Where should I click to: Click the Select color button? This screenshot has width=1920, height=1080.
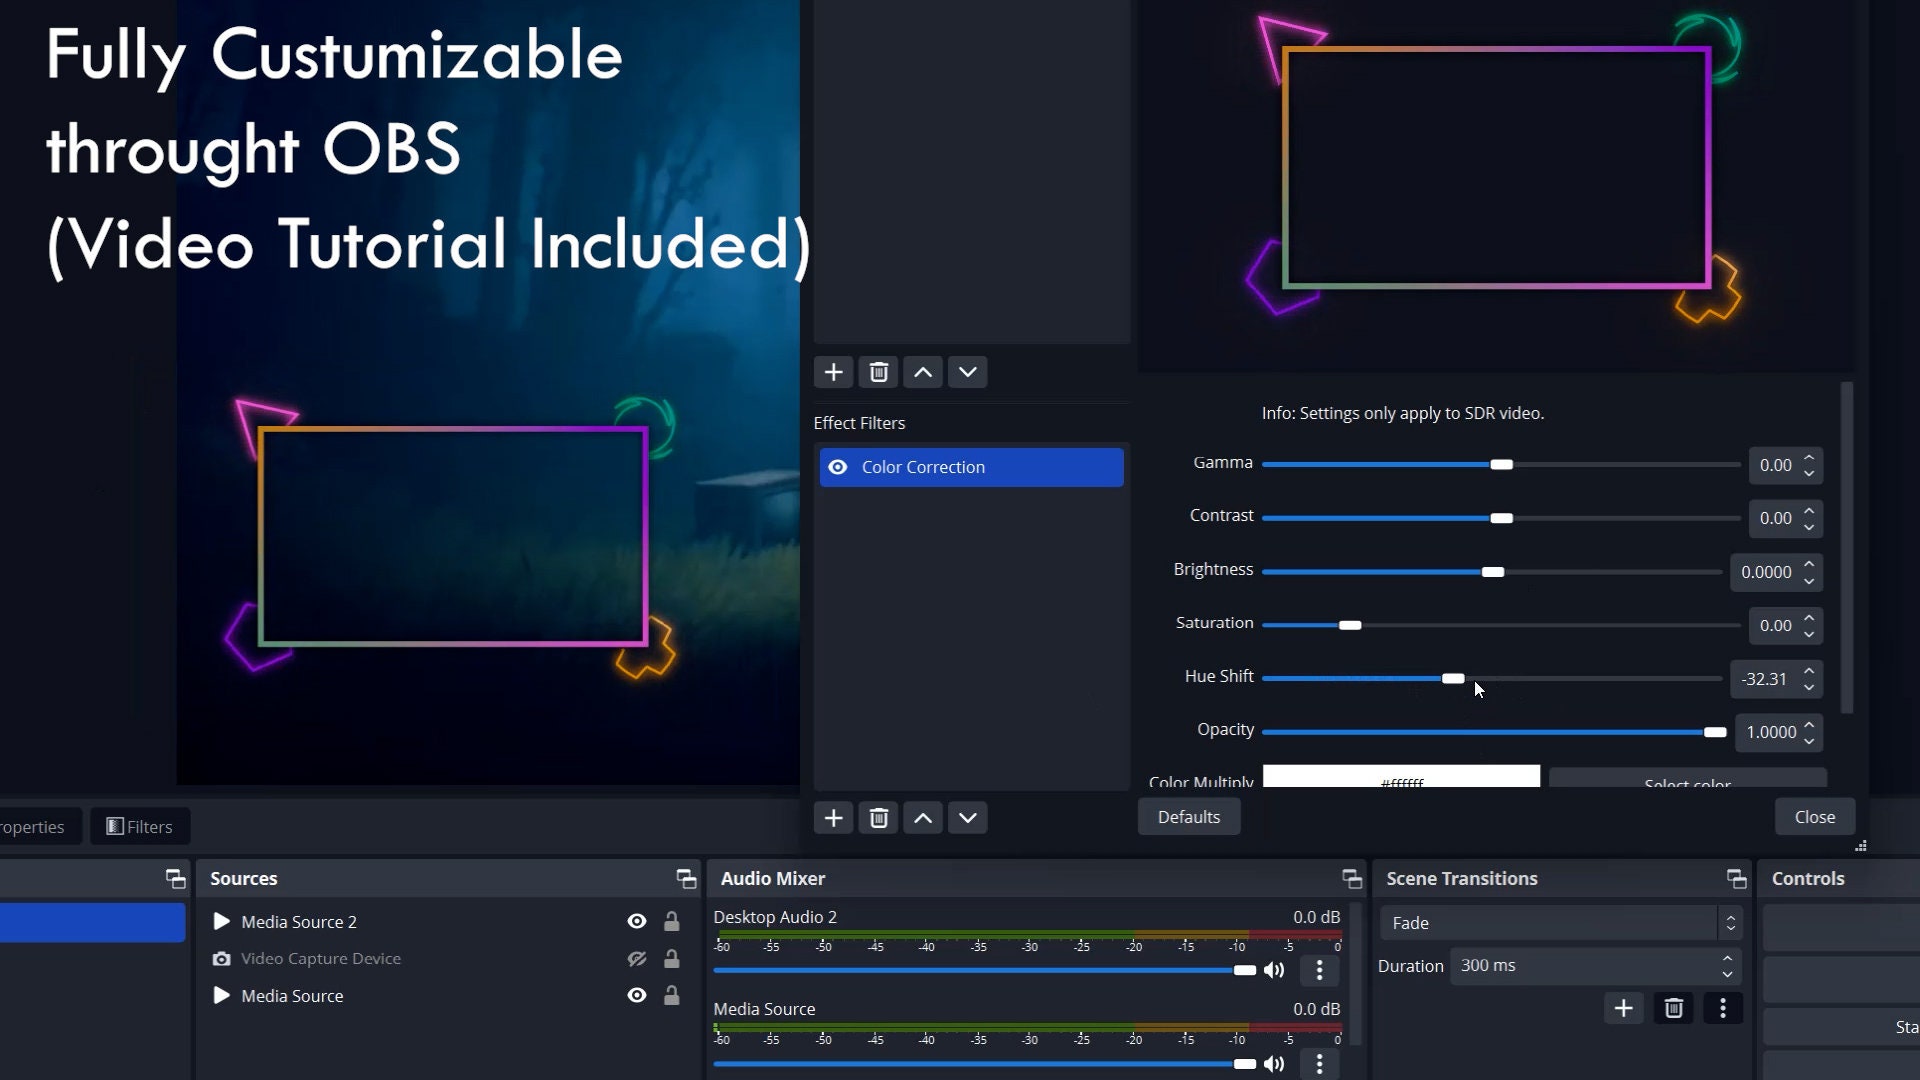coord(1687,778)
